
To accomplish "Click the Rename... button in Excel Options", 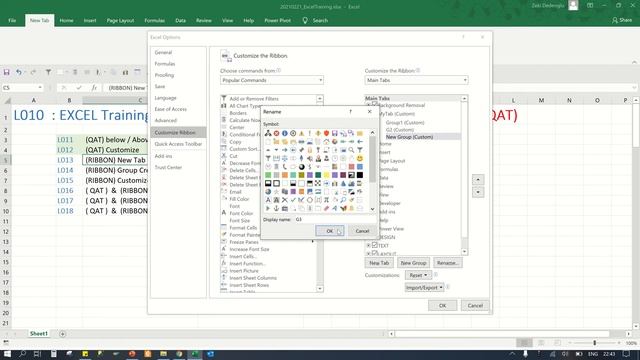I will tap(447, 263).
